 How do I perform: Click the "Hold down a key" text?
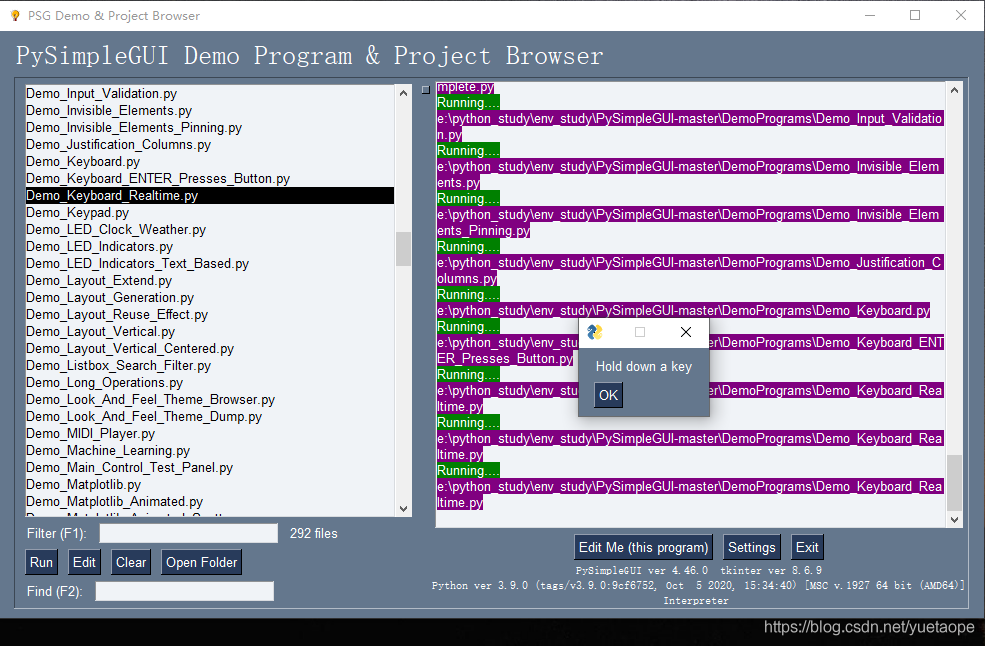click(x=644, y=367)
